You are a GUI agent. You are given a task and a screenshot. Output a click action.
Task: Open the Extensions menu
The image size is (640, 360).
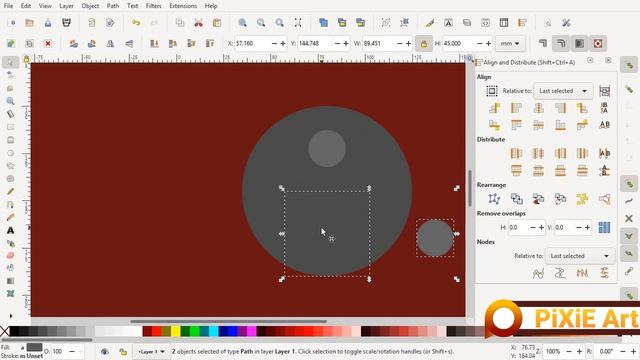click(183, 6)
